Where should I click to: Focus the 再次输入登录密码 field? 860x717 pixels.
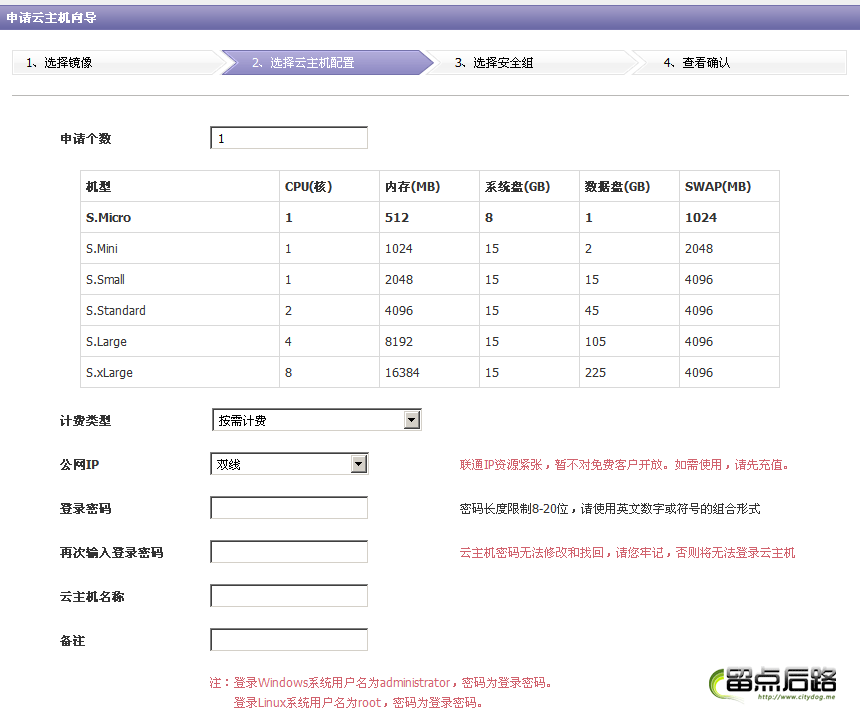click(289, 552)
